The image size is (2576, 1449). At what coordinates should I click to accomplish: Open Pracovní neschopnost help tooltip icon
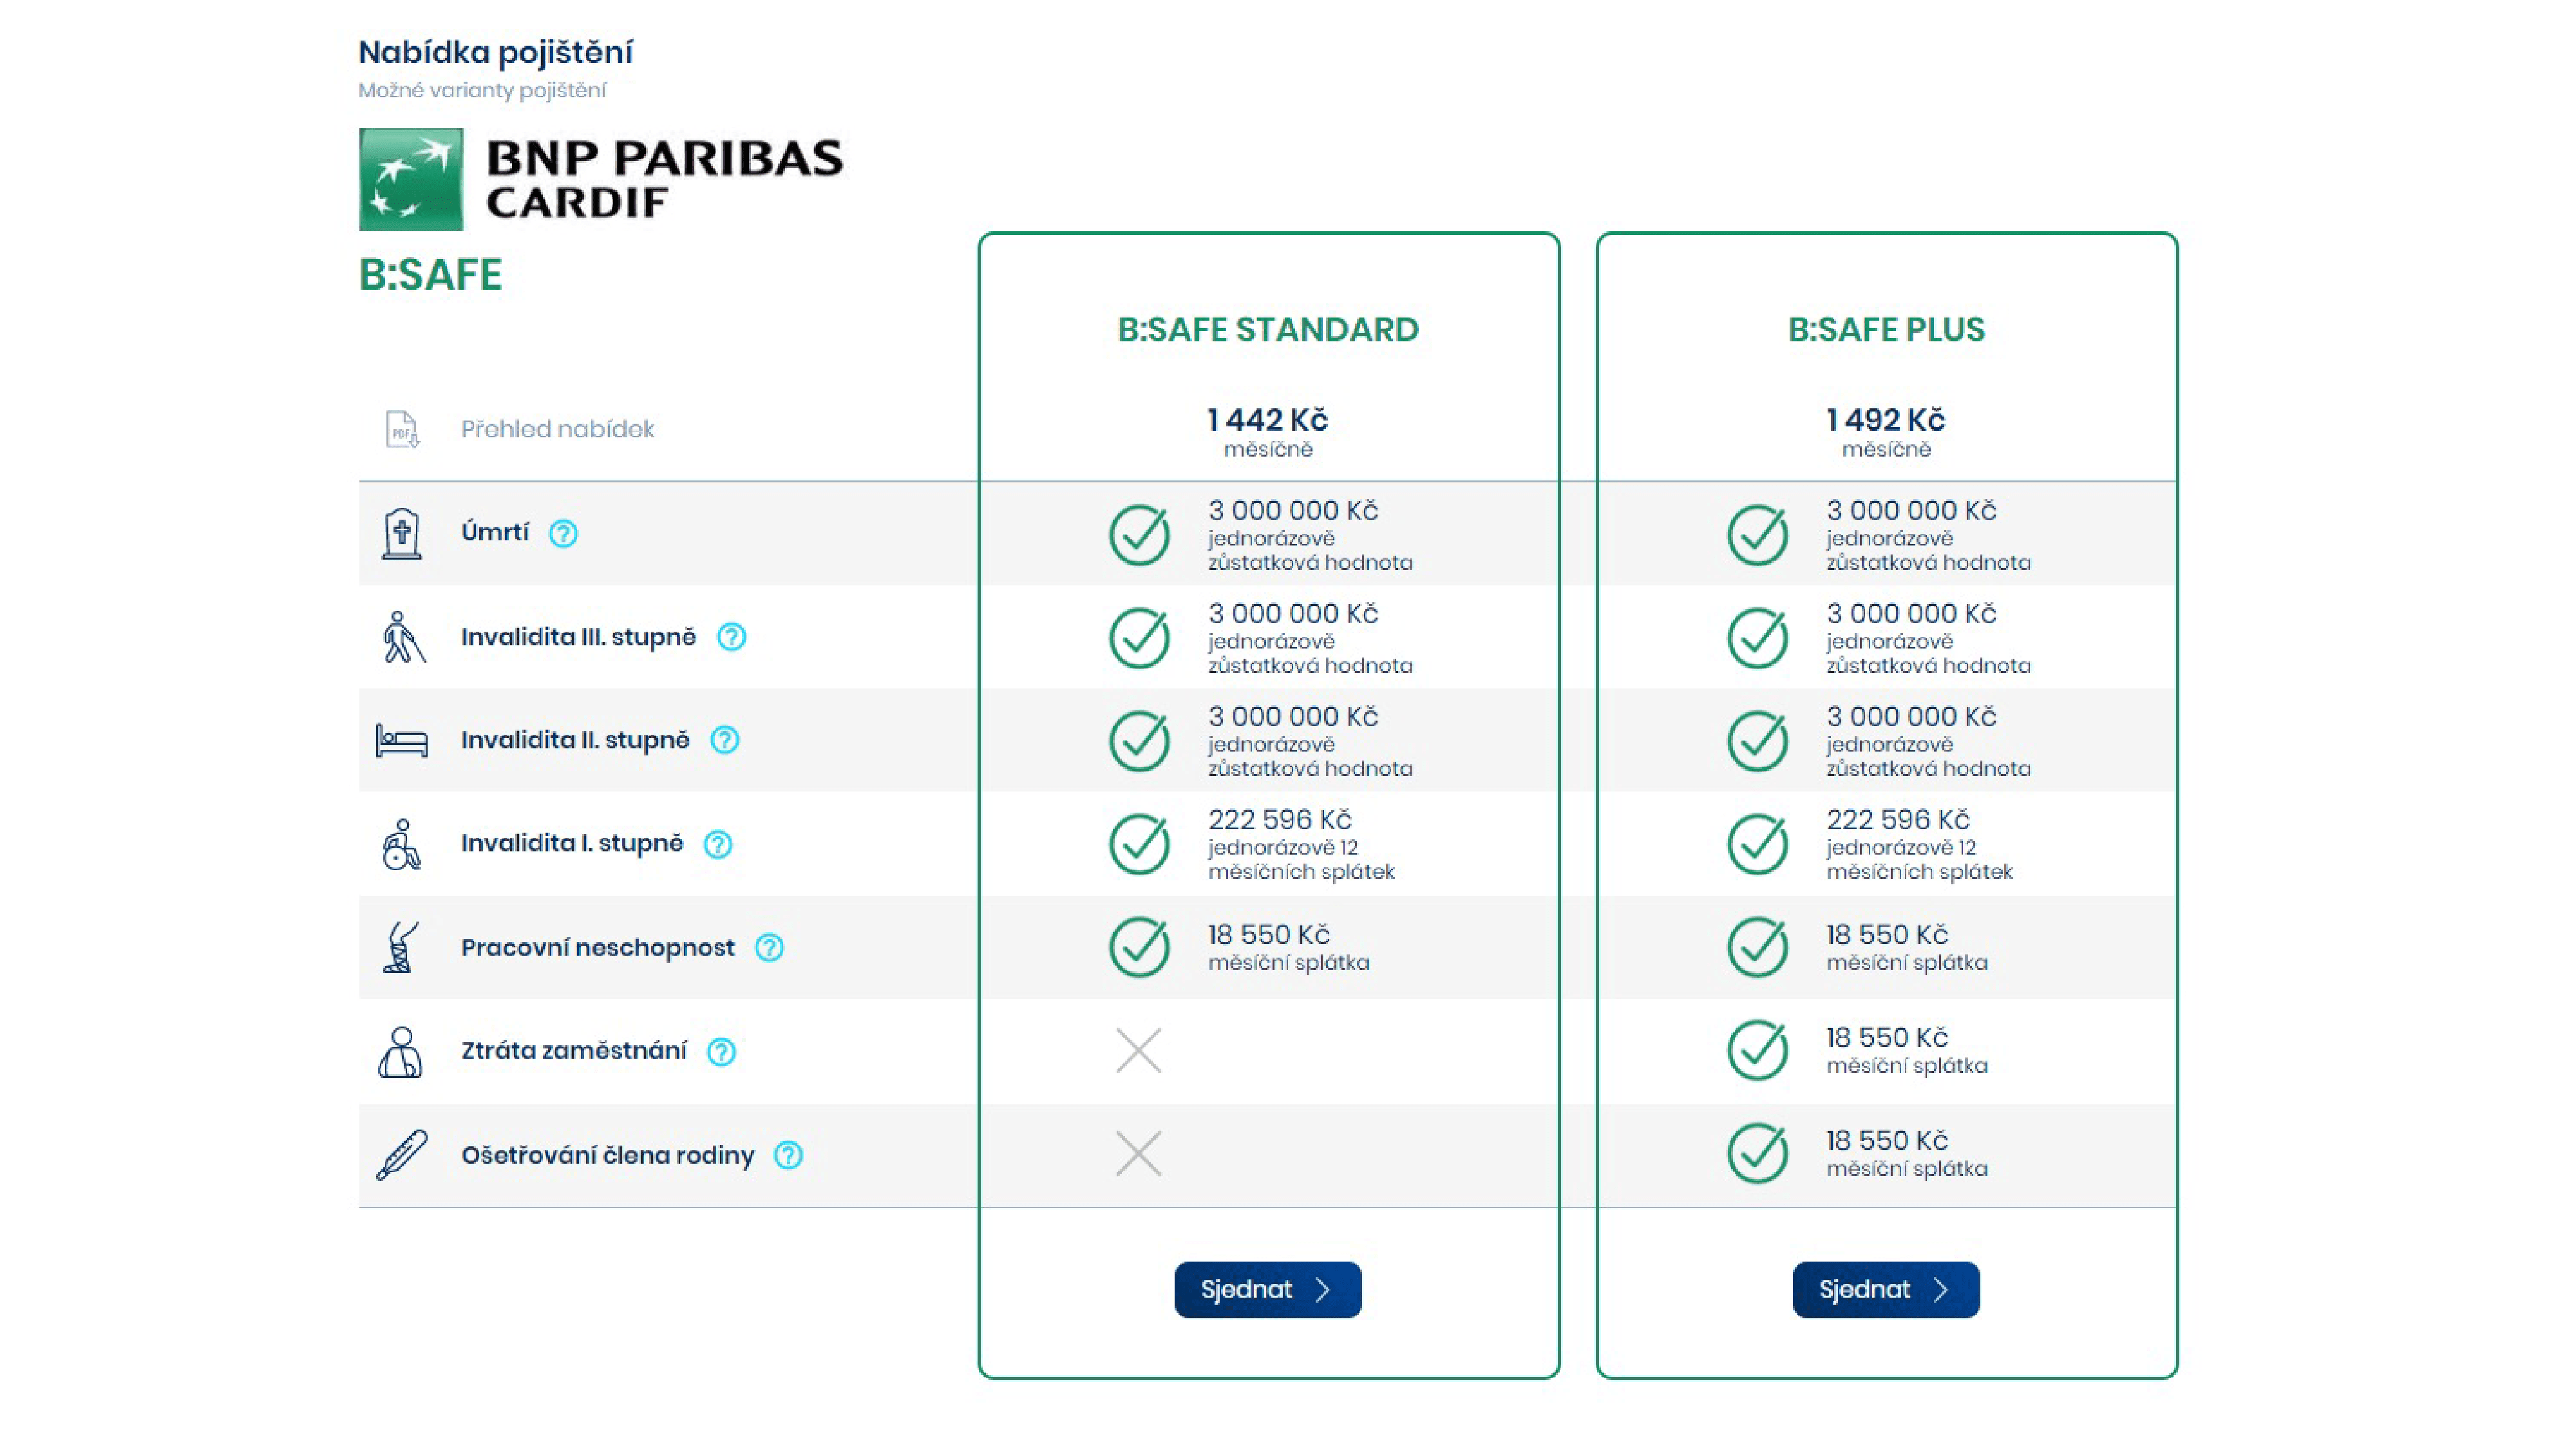tap(769, 947)
